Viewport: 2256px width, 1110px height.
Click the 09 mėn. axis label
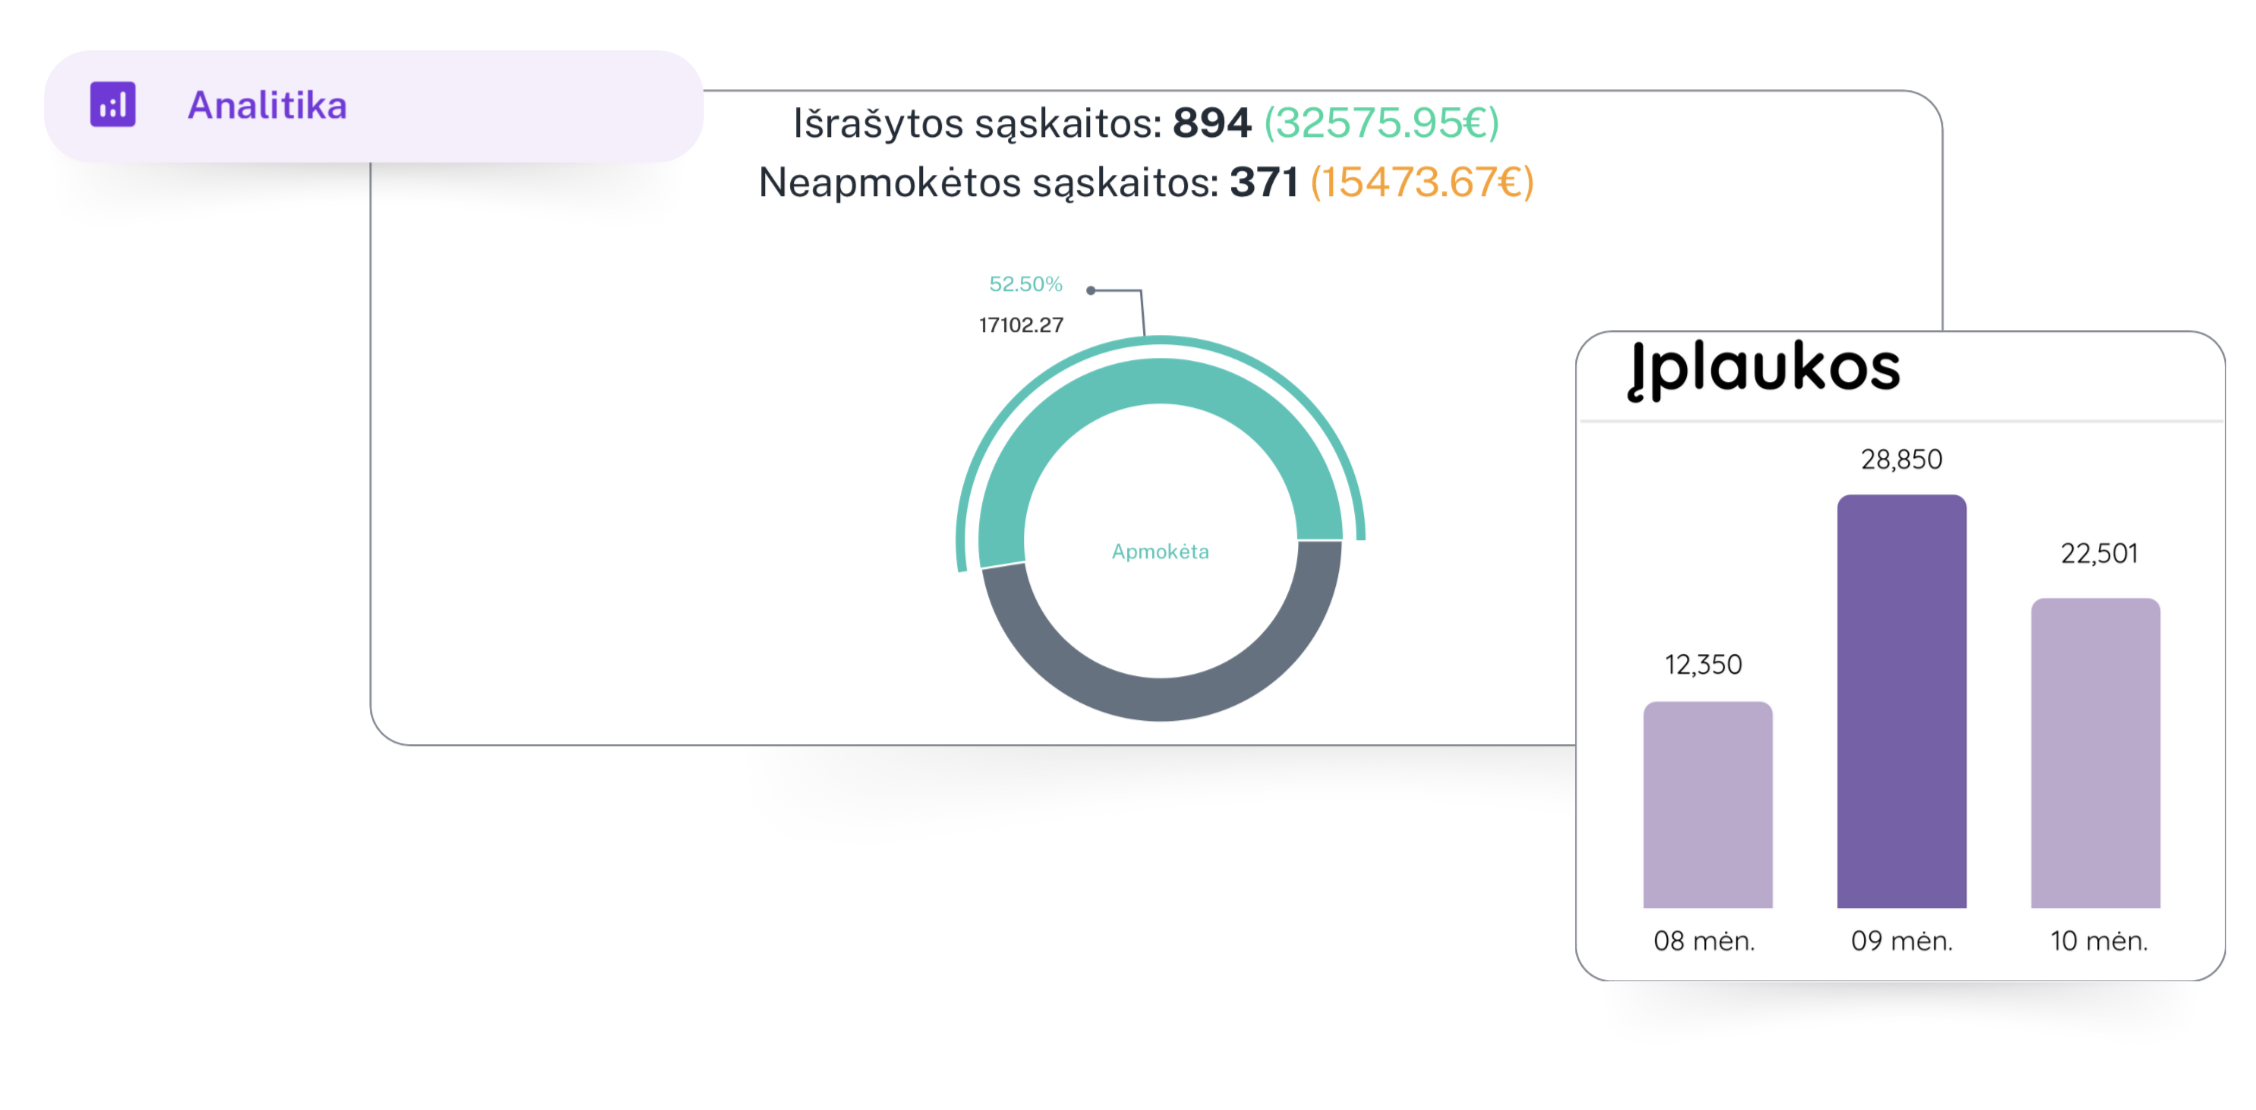click(x=1901, y=941)
